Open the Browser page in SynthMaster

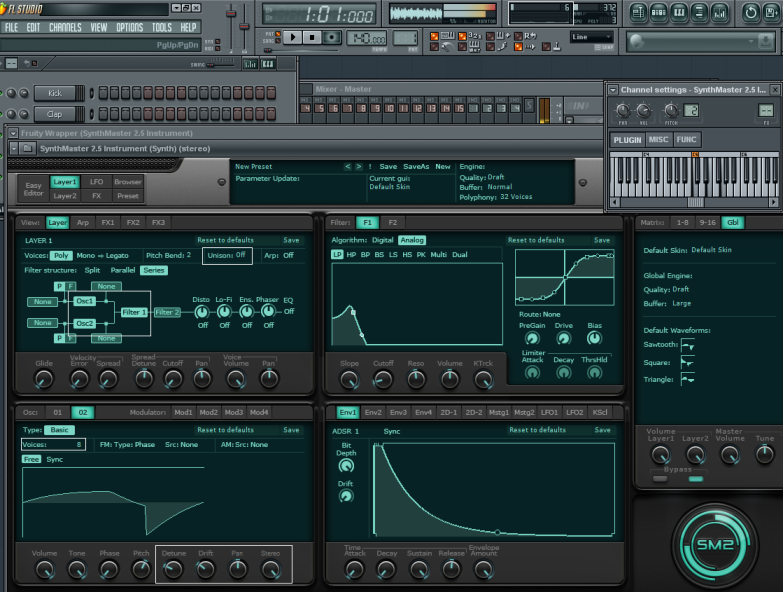(x=128, y=182)
